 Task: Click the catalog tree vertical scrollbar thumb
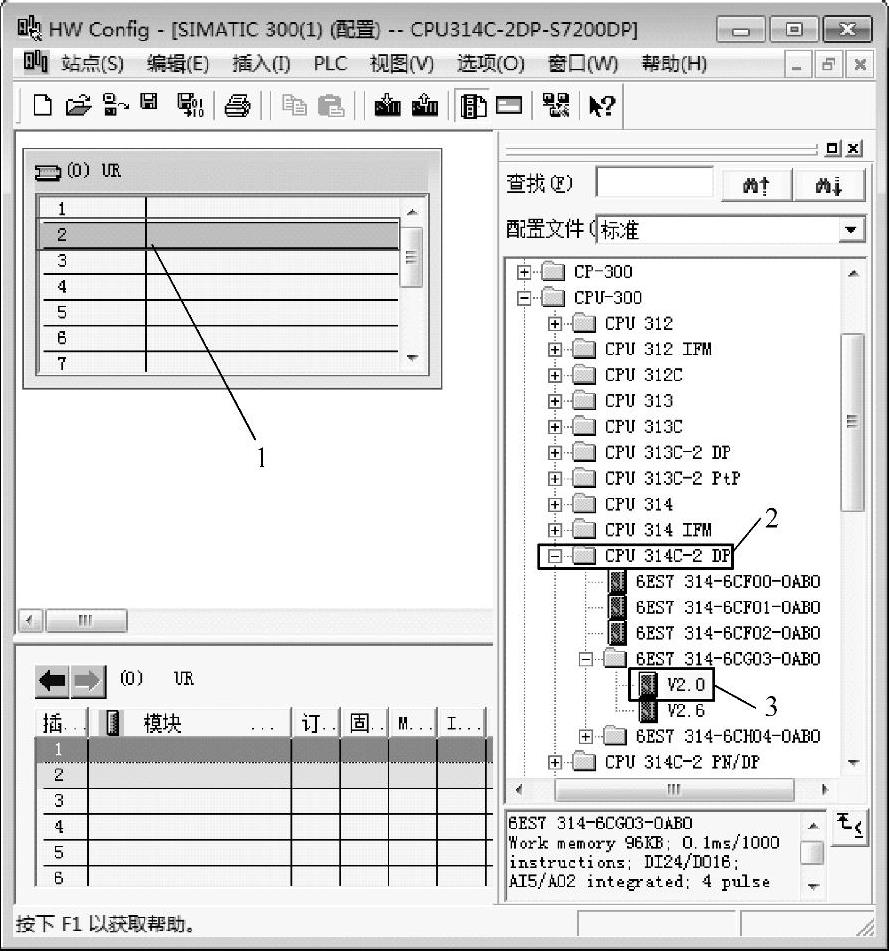click(x=853, y=422)
